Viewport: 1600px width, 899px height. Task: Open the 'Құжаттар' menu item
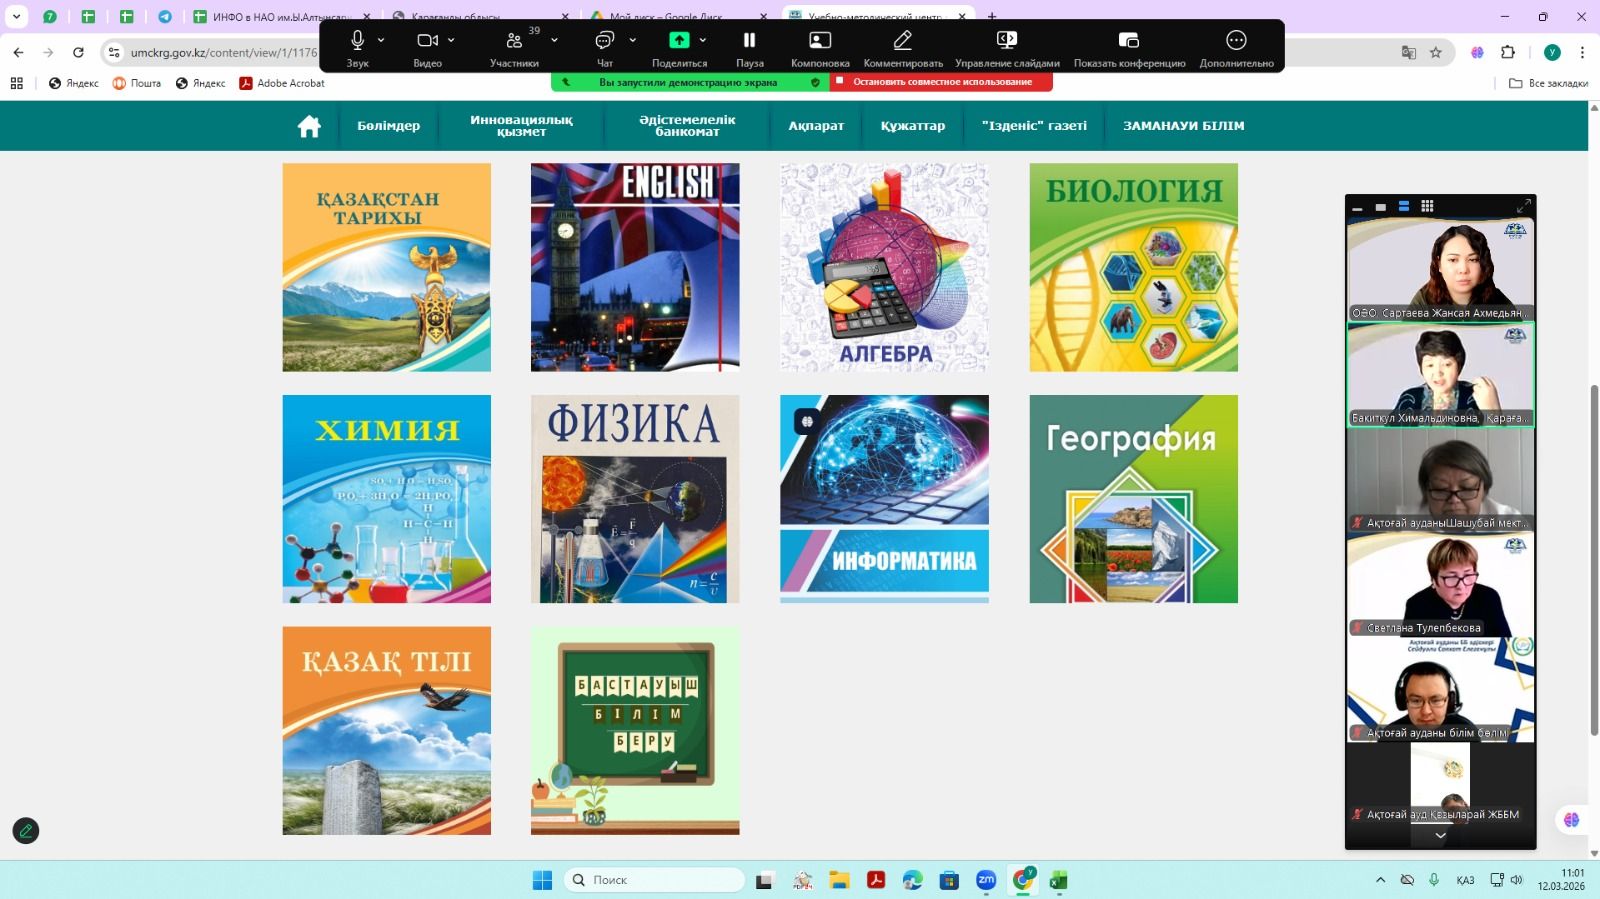point(912,126)
